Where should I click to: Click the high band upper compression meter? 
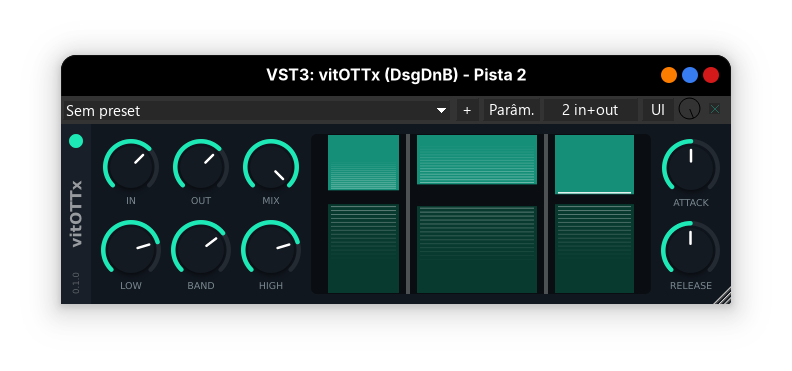pos(594,164)
